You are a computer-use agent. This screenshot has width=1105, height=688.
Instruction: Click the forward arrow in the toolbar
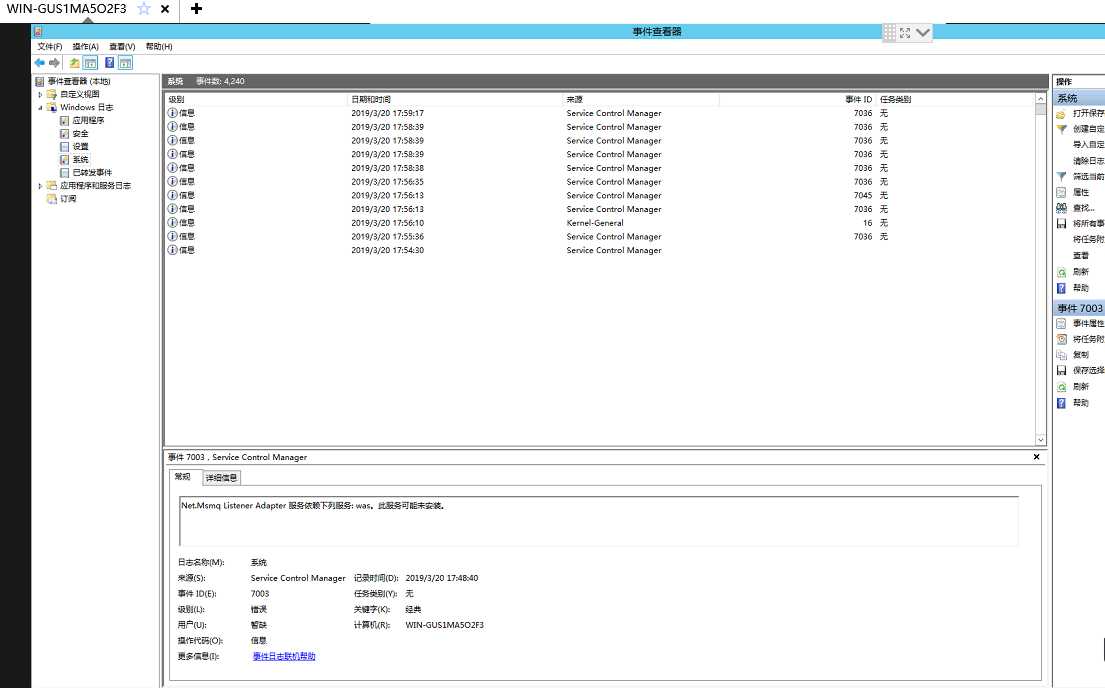pos(54,63)
